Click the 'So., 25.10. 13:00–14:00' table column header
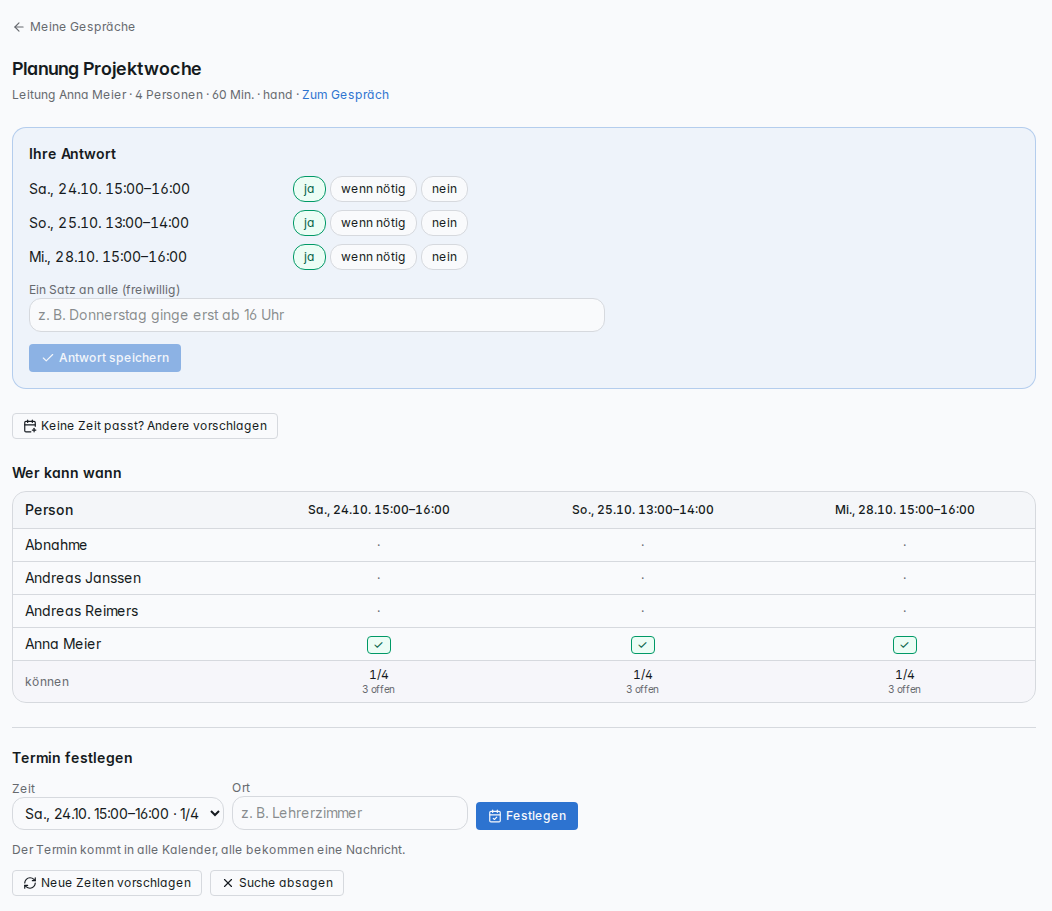 click(x=643, y=510)
